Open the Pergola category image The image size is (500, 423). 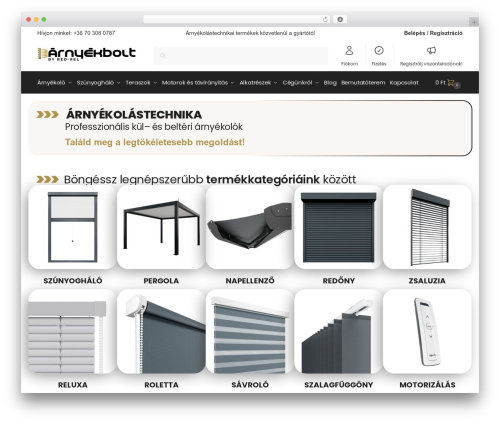161,227
